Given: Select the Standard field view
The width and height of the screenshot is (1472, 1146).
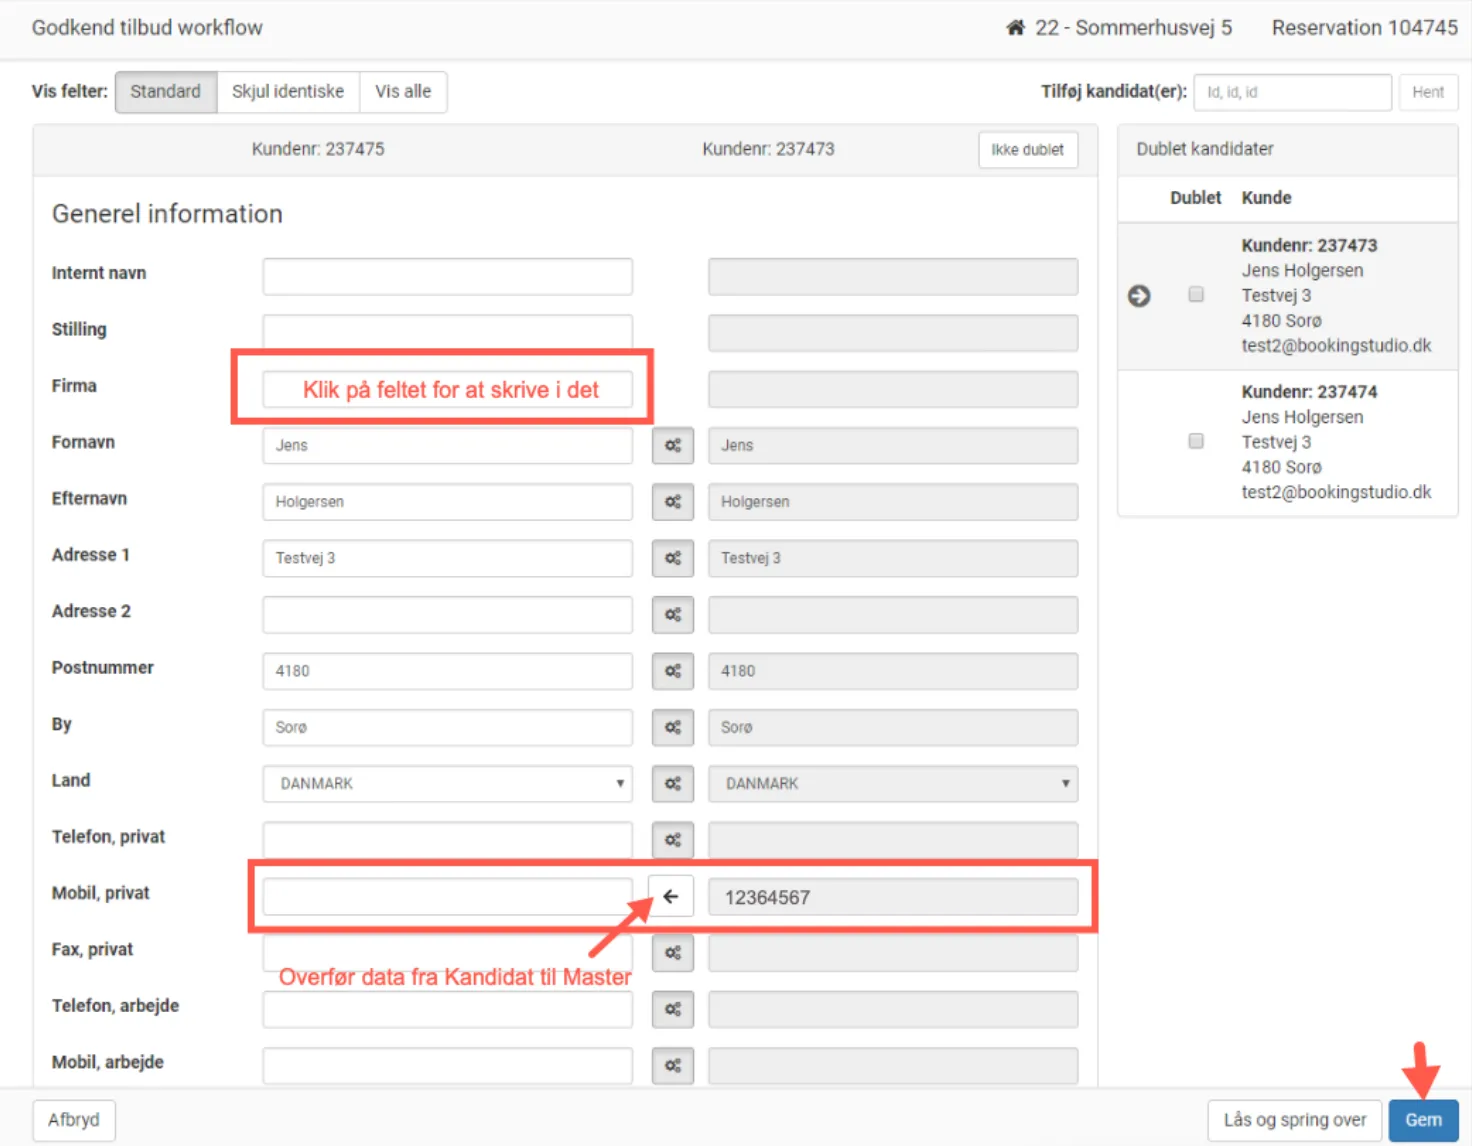Looking at the screenshot, I should [166, 92].
